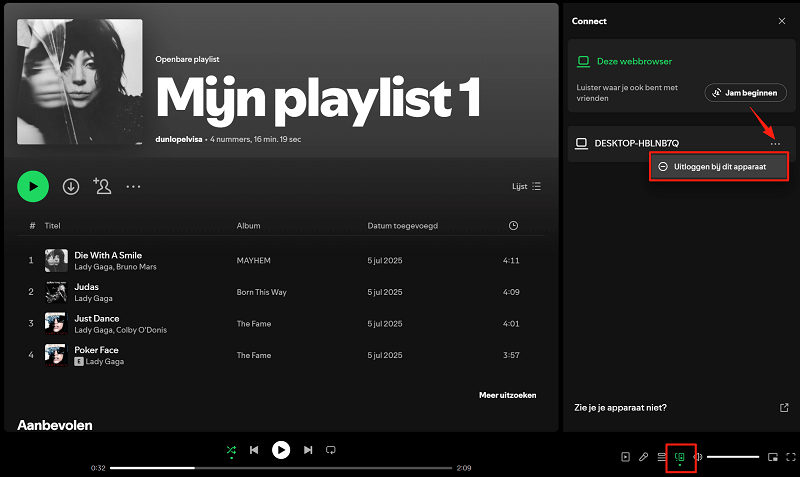Screen dimensions: 800x477
Task: Seek using the playback progress bar
Action: 281,468
